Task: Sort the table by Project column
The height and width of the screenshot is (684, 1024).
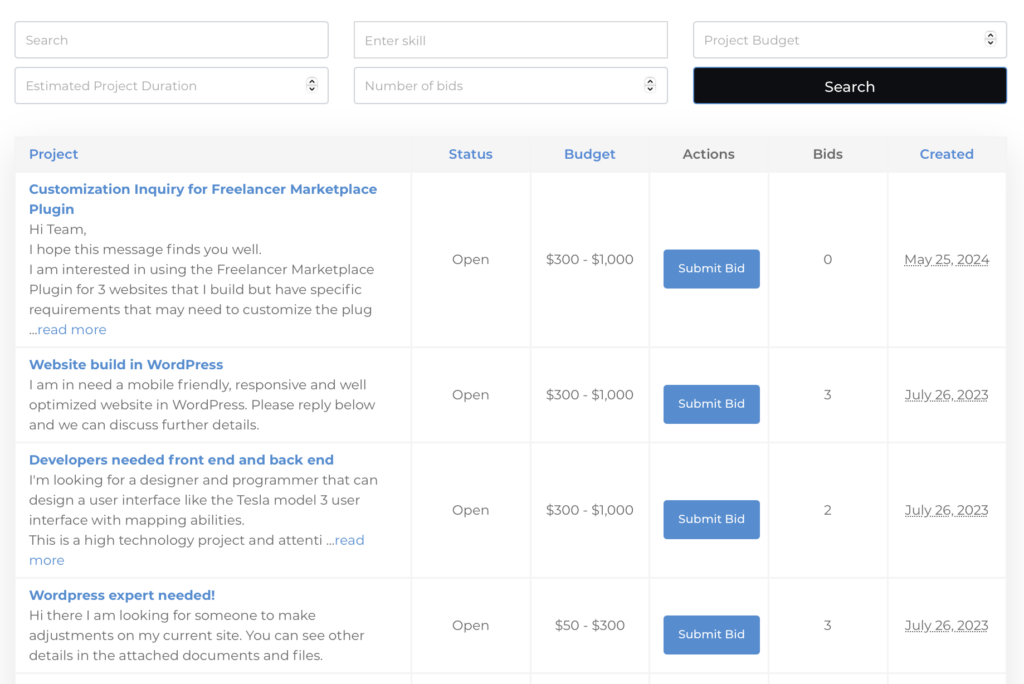Action: click(53, 154)
